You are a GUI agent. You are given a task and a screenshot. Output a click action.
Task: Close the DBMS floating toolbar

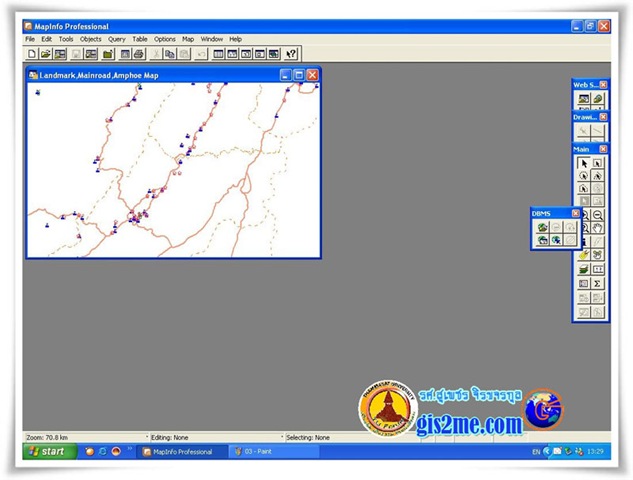pos(576,213)
